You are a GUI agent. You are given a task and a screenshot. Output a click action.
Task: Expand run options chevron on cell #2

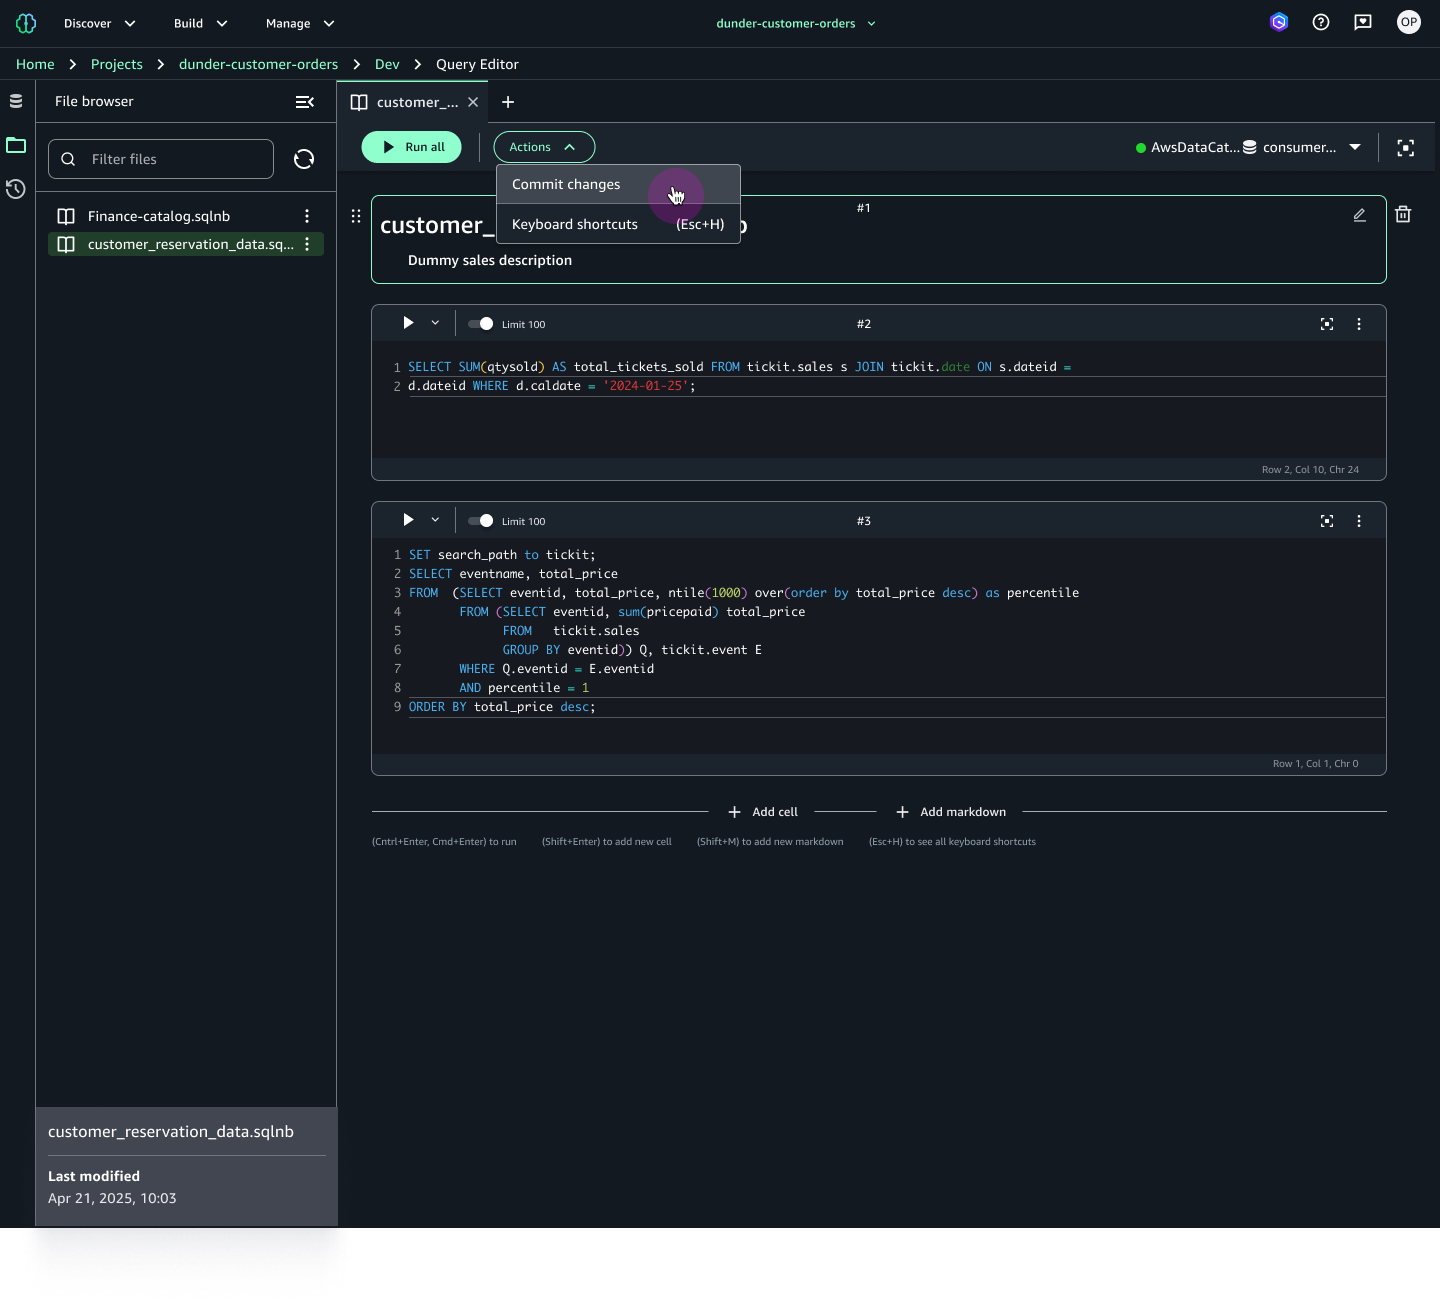[x=435, y=322]
